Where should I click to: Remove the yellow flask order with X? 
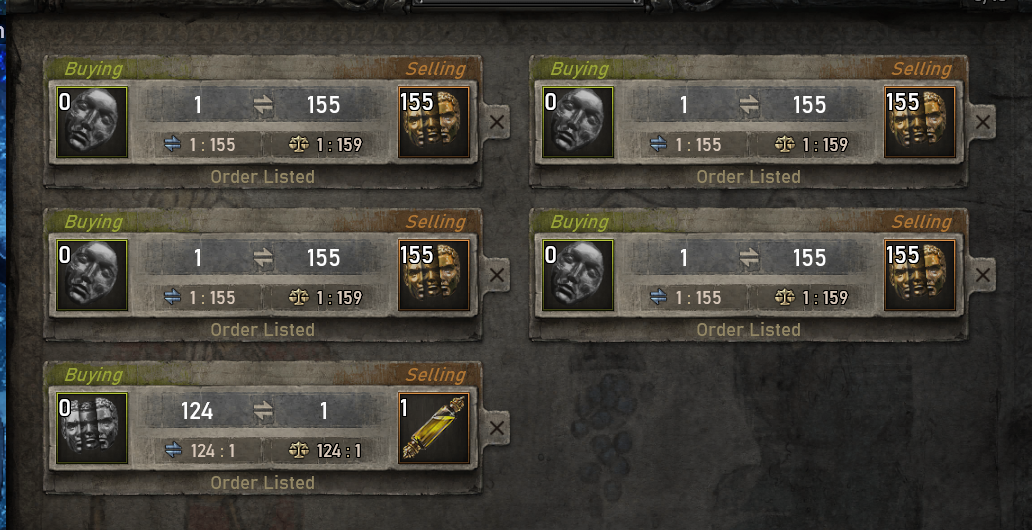pos(497,428)
